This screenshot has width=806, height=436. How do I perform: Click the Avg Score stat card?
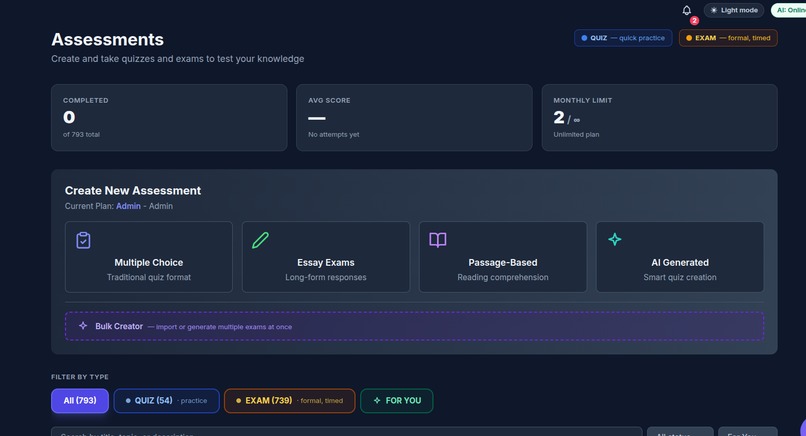414,118
